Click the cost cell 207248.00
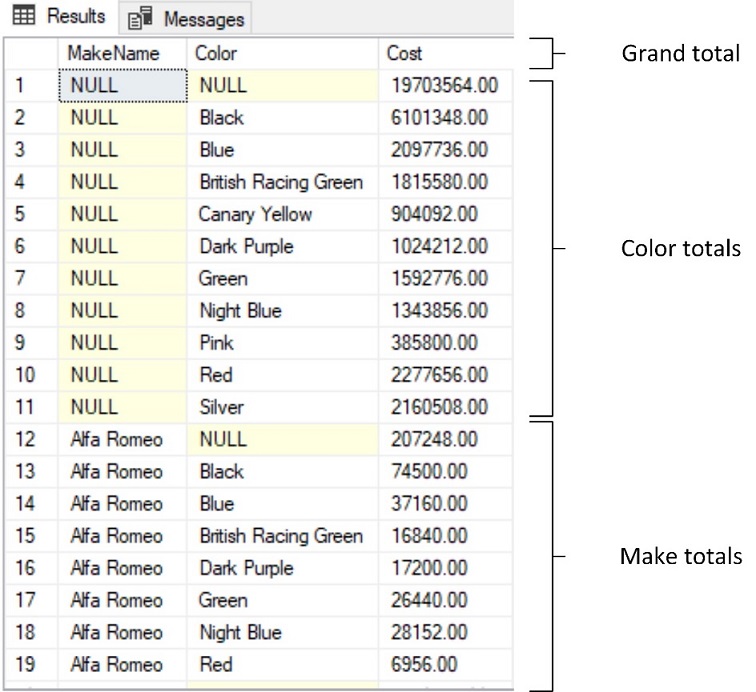The image size is (756, 692). (x=437, y=439)
